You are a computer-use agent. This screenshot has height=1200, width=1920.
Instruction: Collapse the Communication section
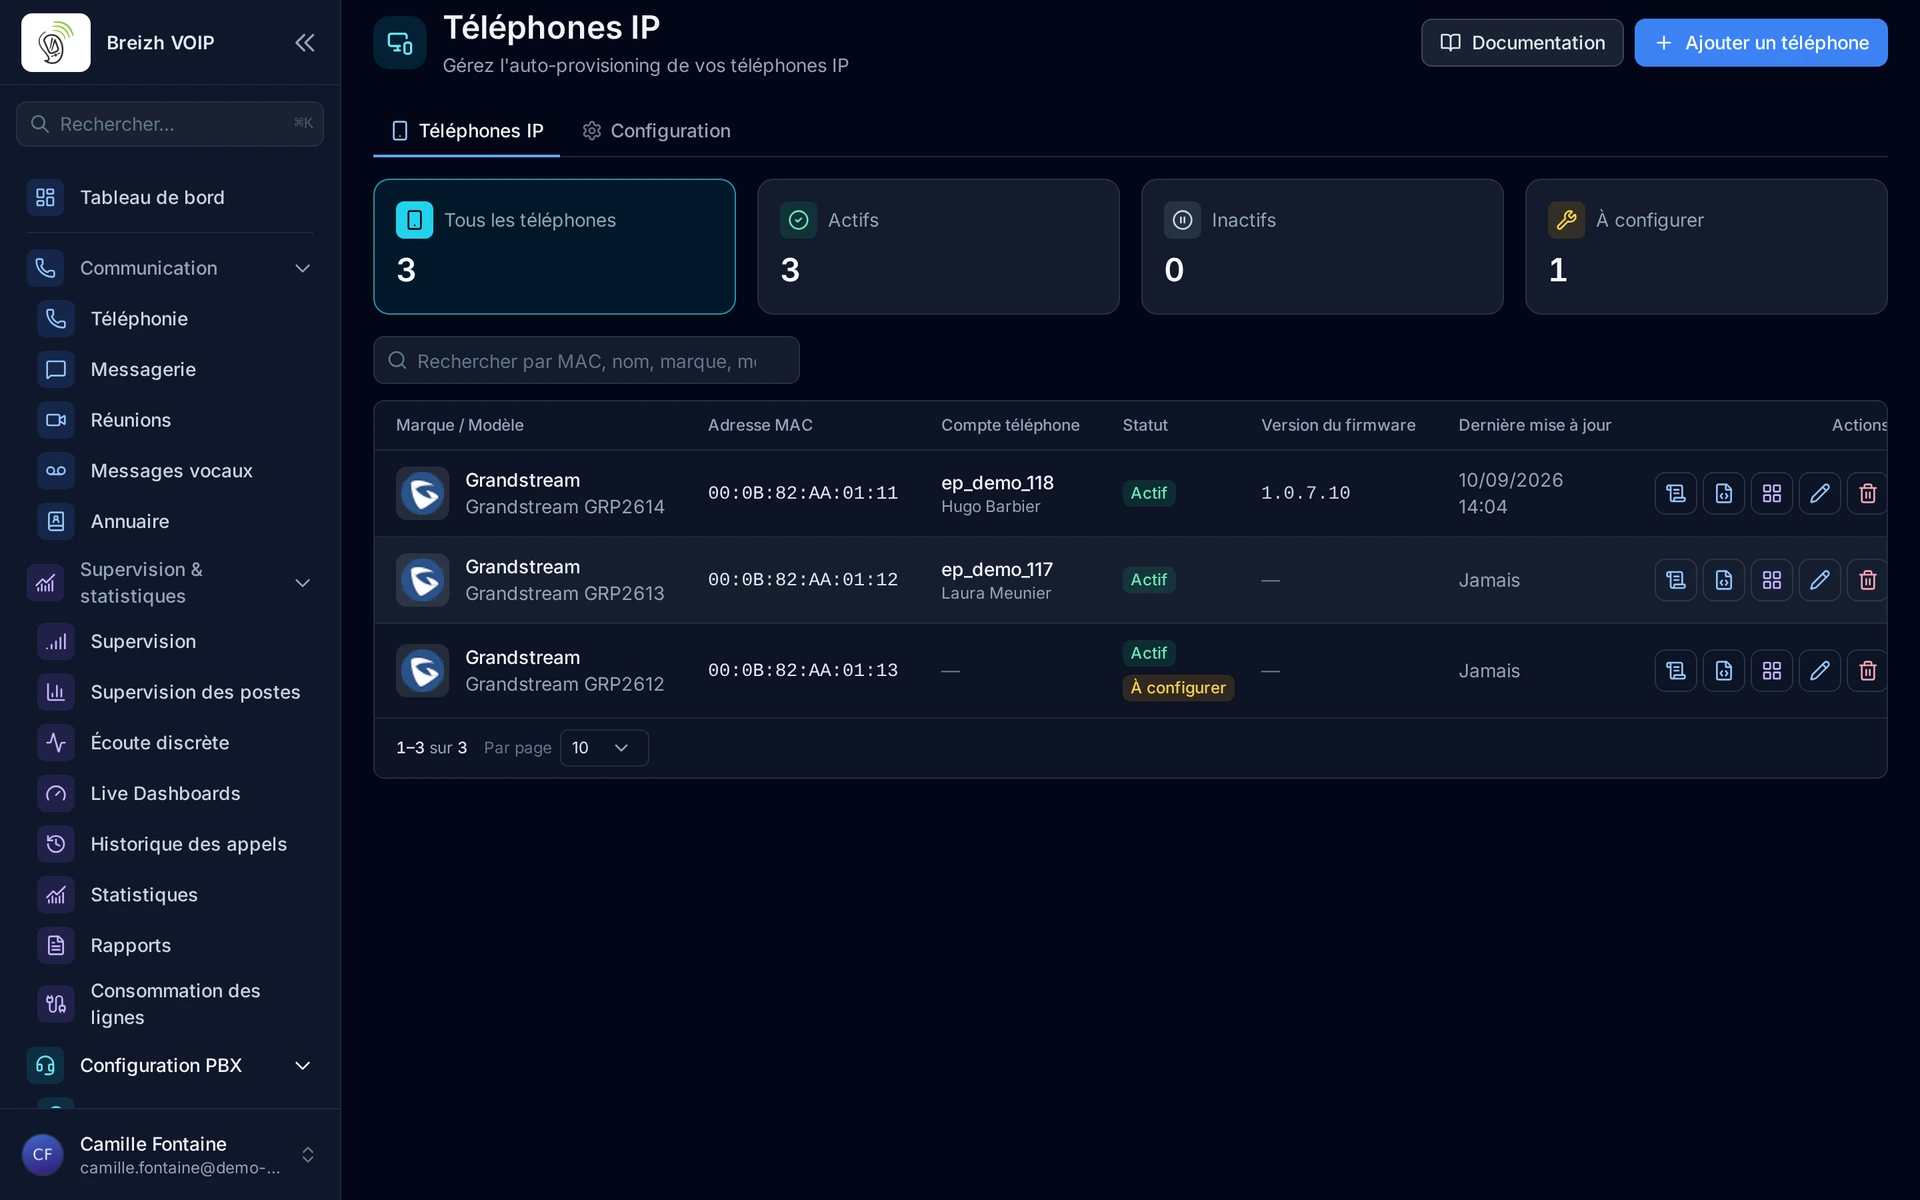tap(170, 268)
